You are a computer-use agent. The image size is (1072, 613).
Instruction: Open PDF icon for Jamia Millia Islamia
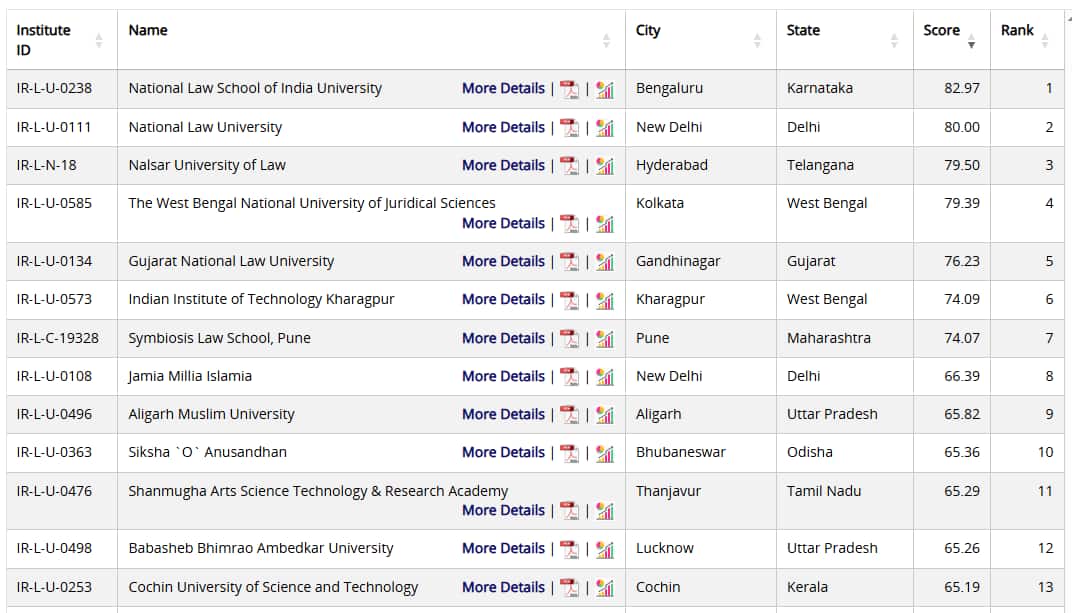pyautogui.click(x=569, y=377)
